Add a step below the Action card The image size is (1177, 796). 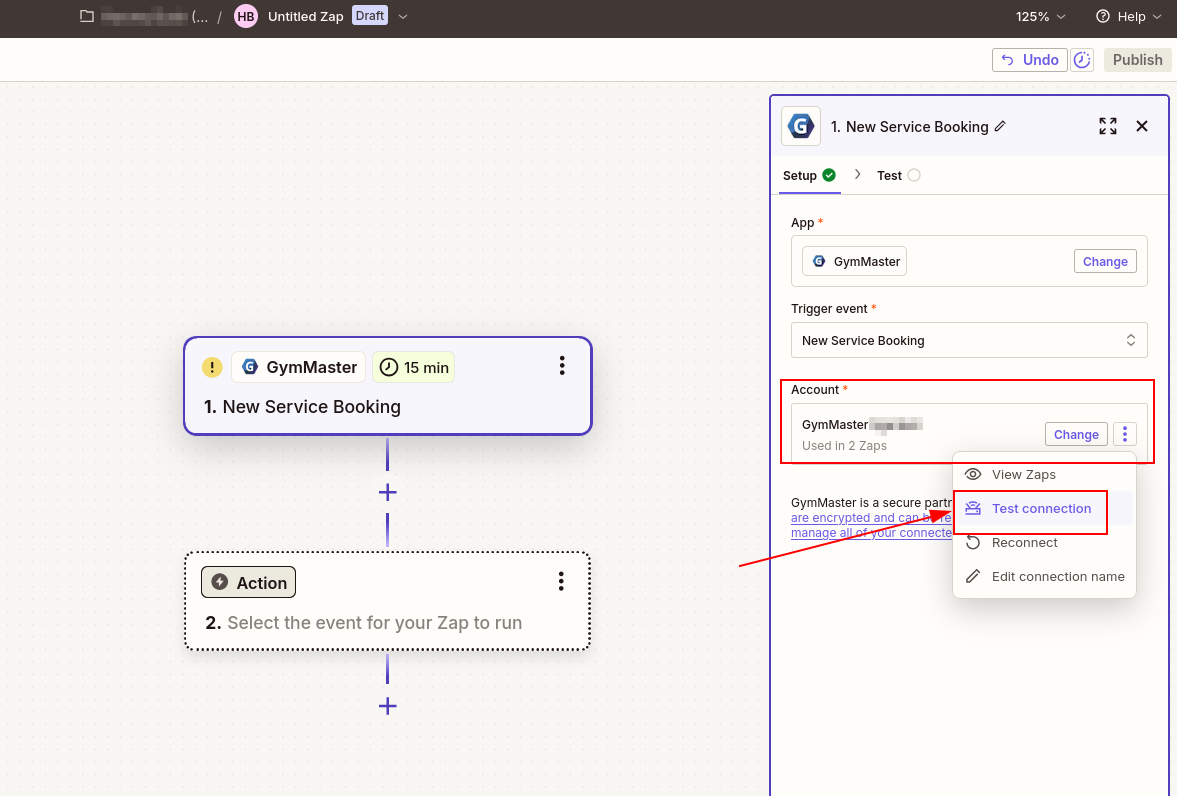pos(388,706)
